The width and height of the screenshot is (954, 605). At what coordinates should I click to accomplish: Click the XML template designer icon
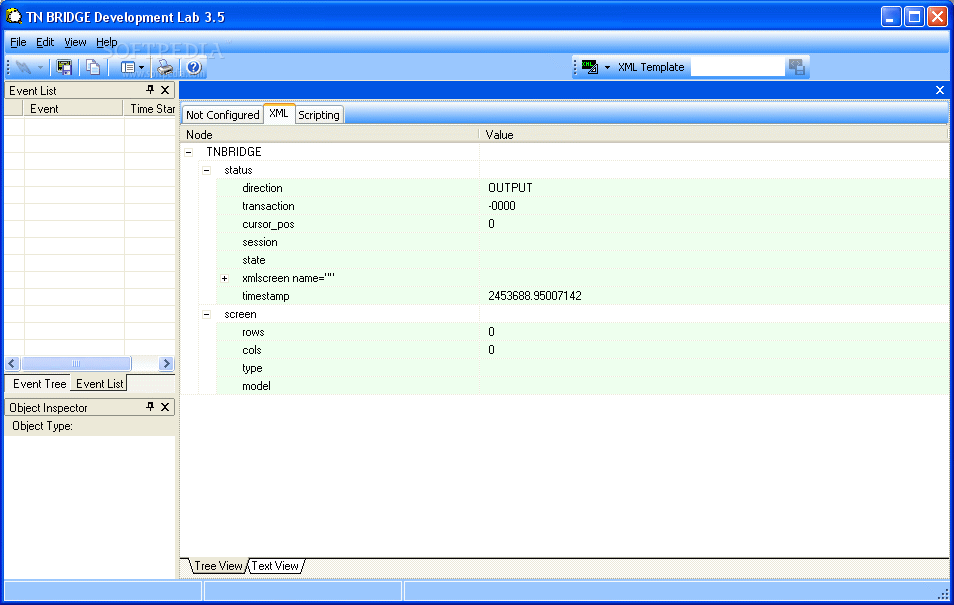[x=589, y=67]
